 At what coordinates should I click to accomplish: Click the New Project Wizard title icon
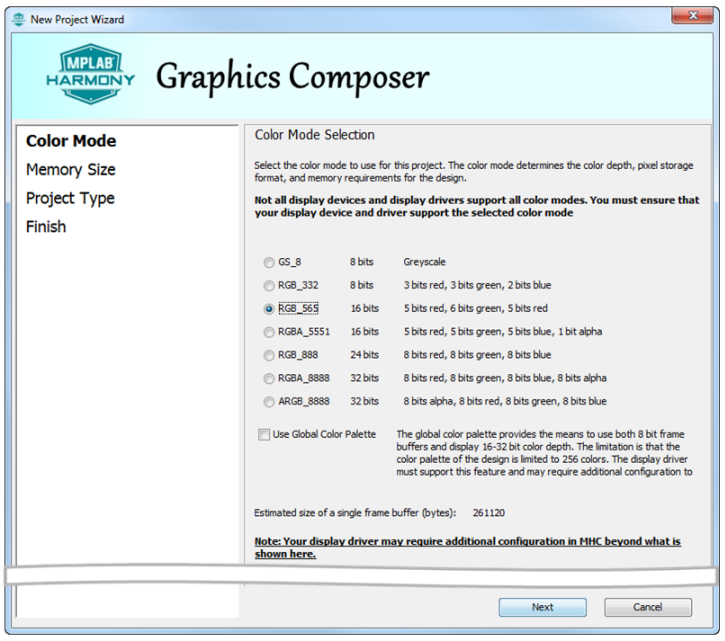click(18, 19)
